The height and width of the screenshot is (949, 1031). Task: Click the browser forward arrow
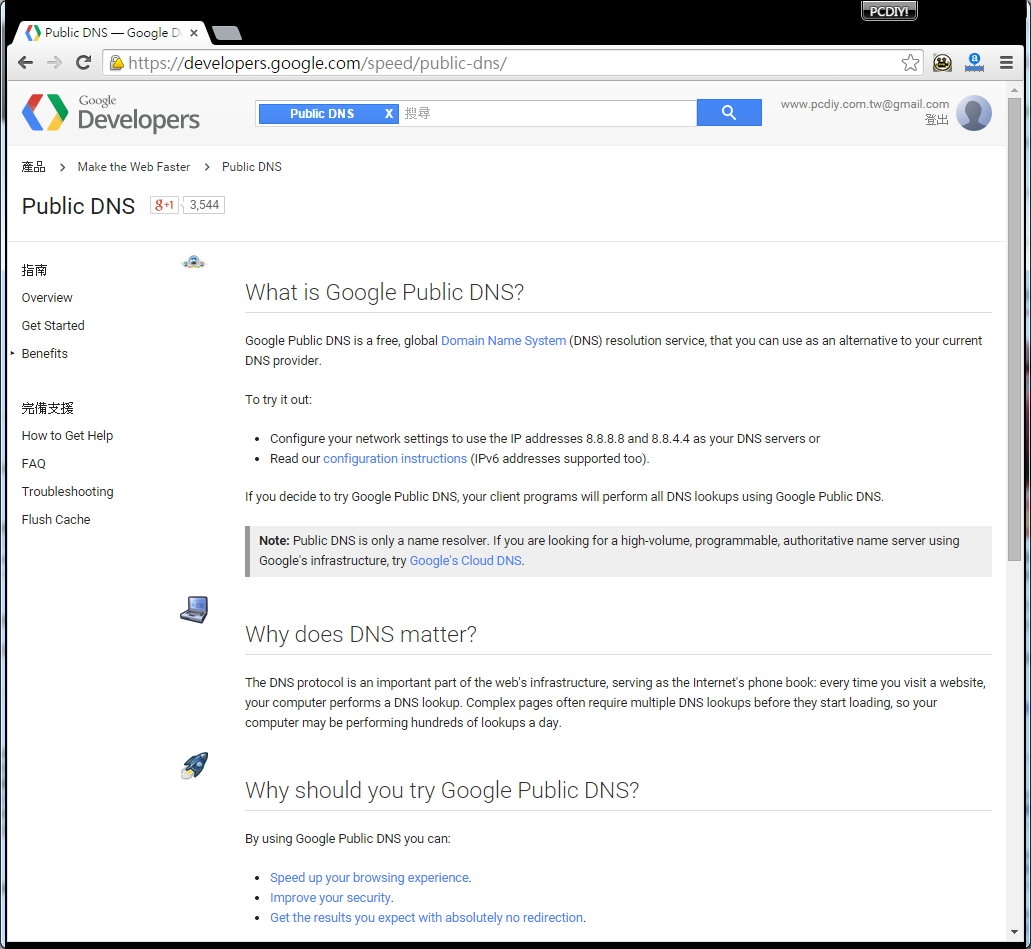pos(55,62)
